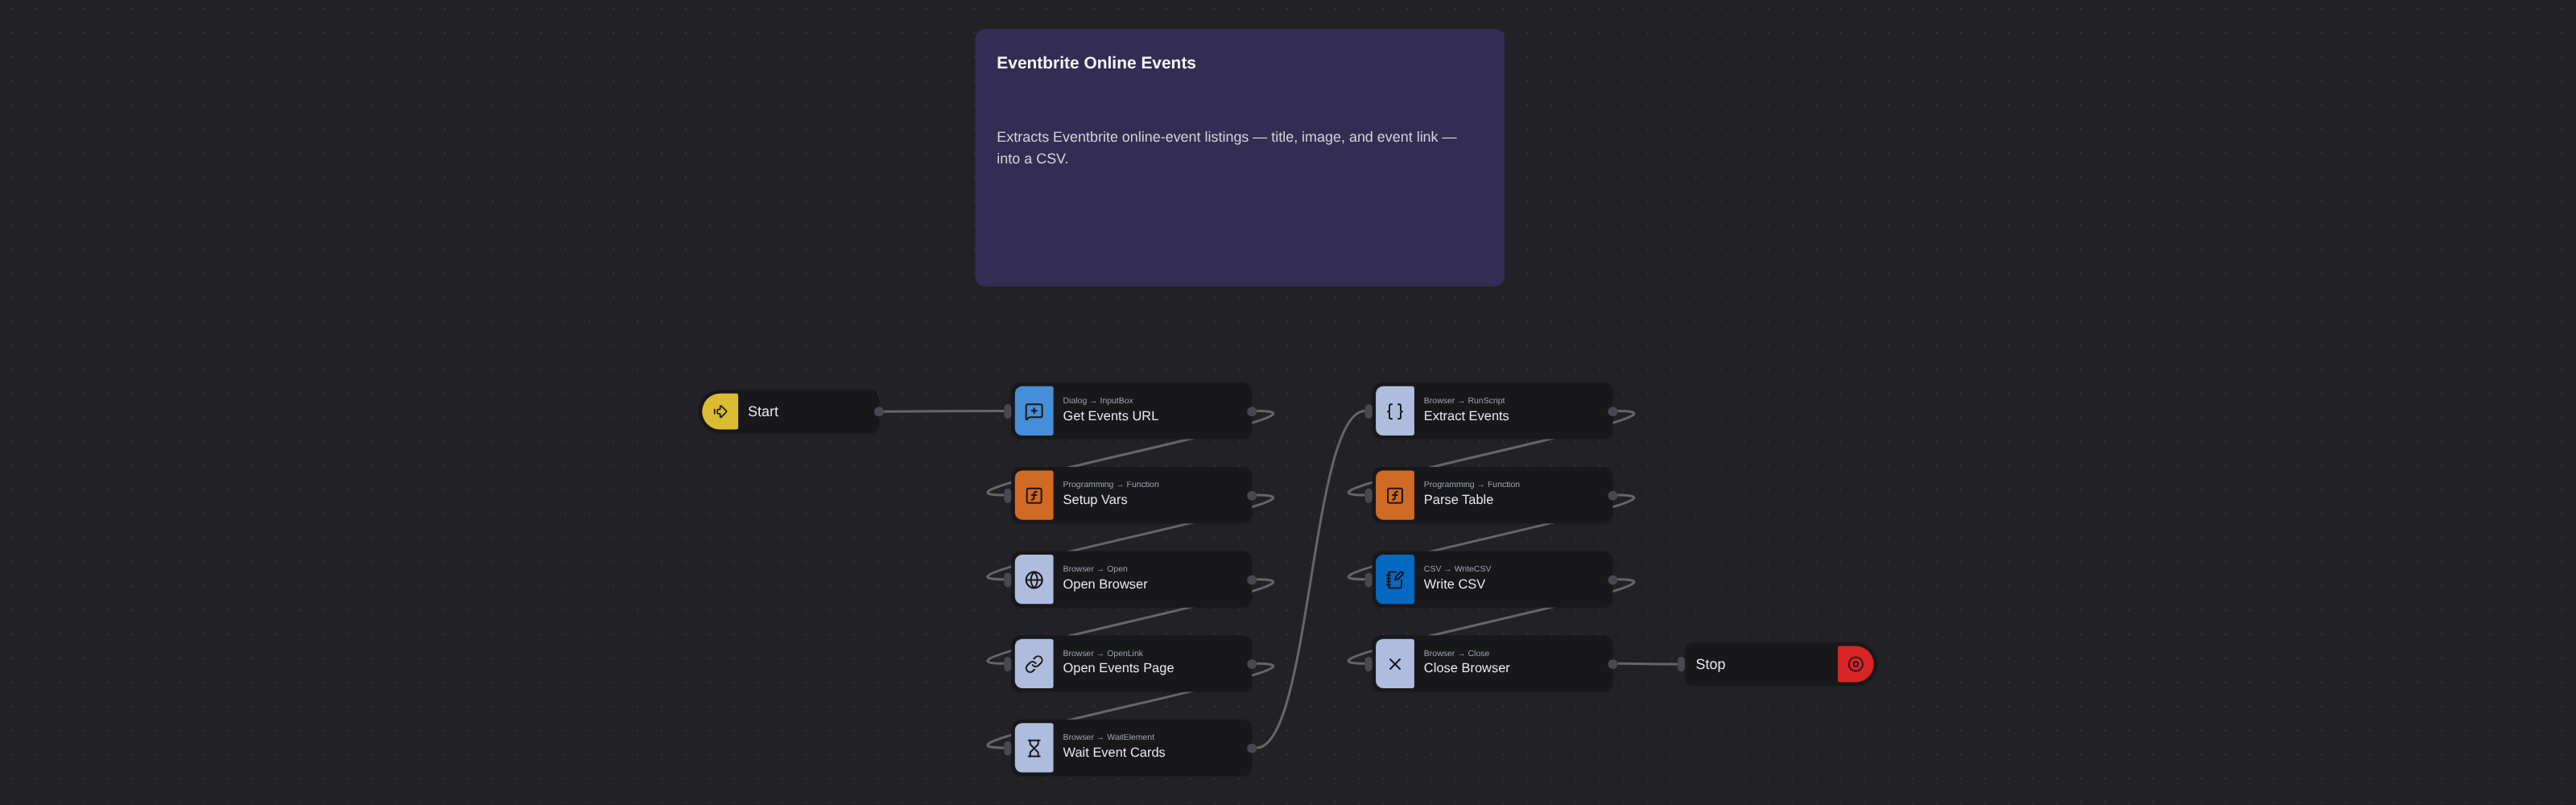Click the Open Browser globe icon
Image resolution: width=2576 pixels, height=805 pixels.
tap(1034, 580)
